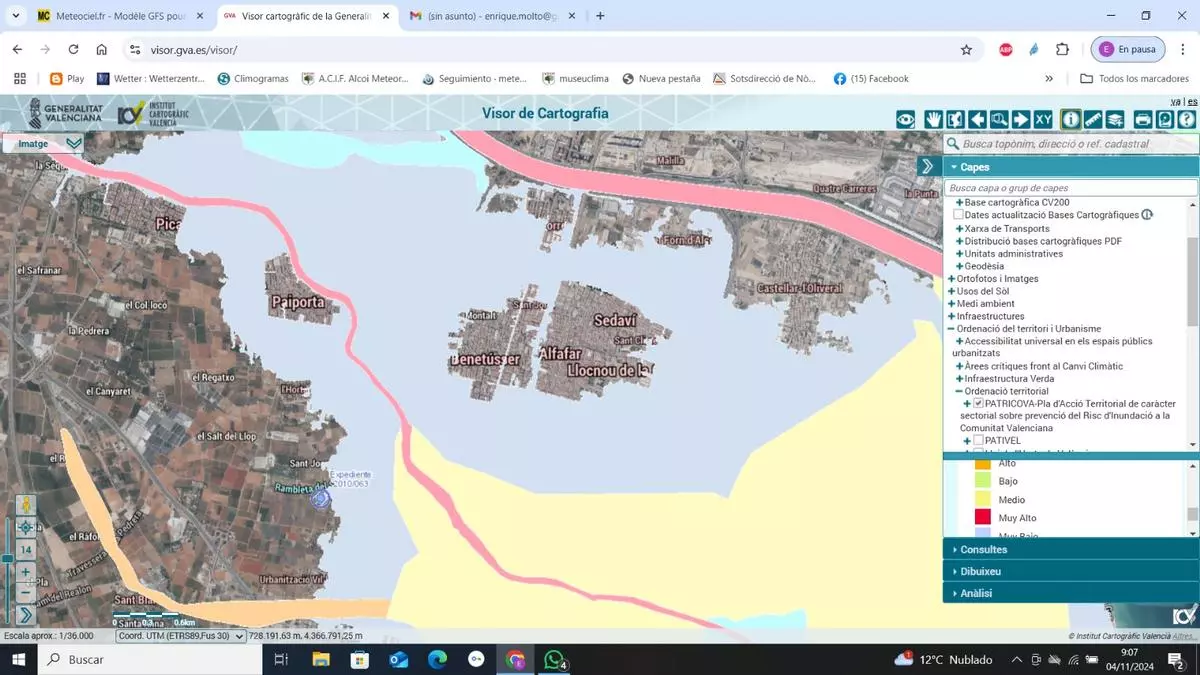The height and width of the screenshot is (675, 1200).
Task: Click the print map icon
Action: 1143,120
